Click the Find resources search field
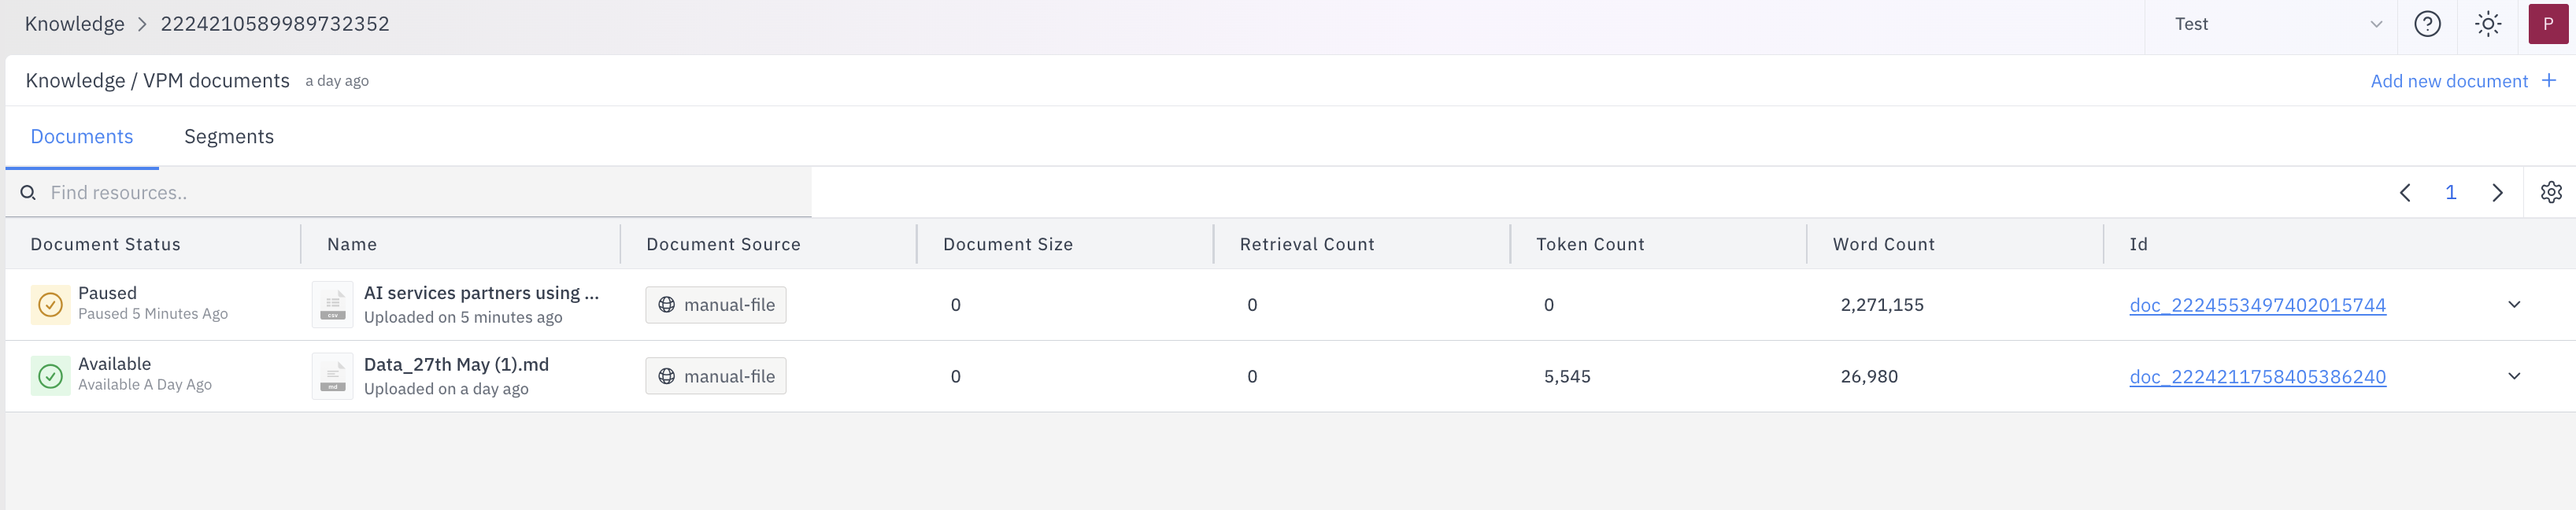2576x510 pixels. click(x=400, y=192)
